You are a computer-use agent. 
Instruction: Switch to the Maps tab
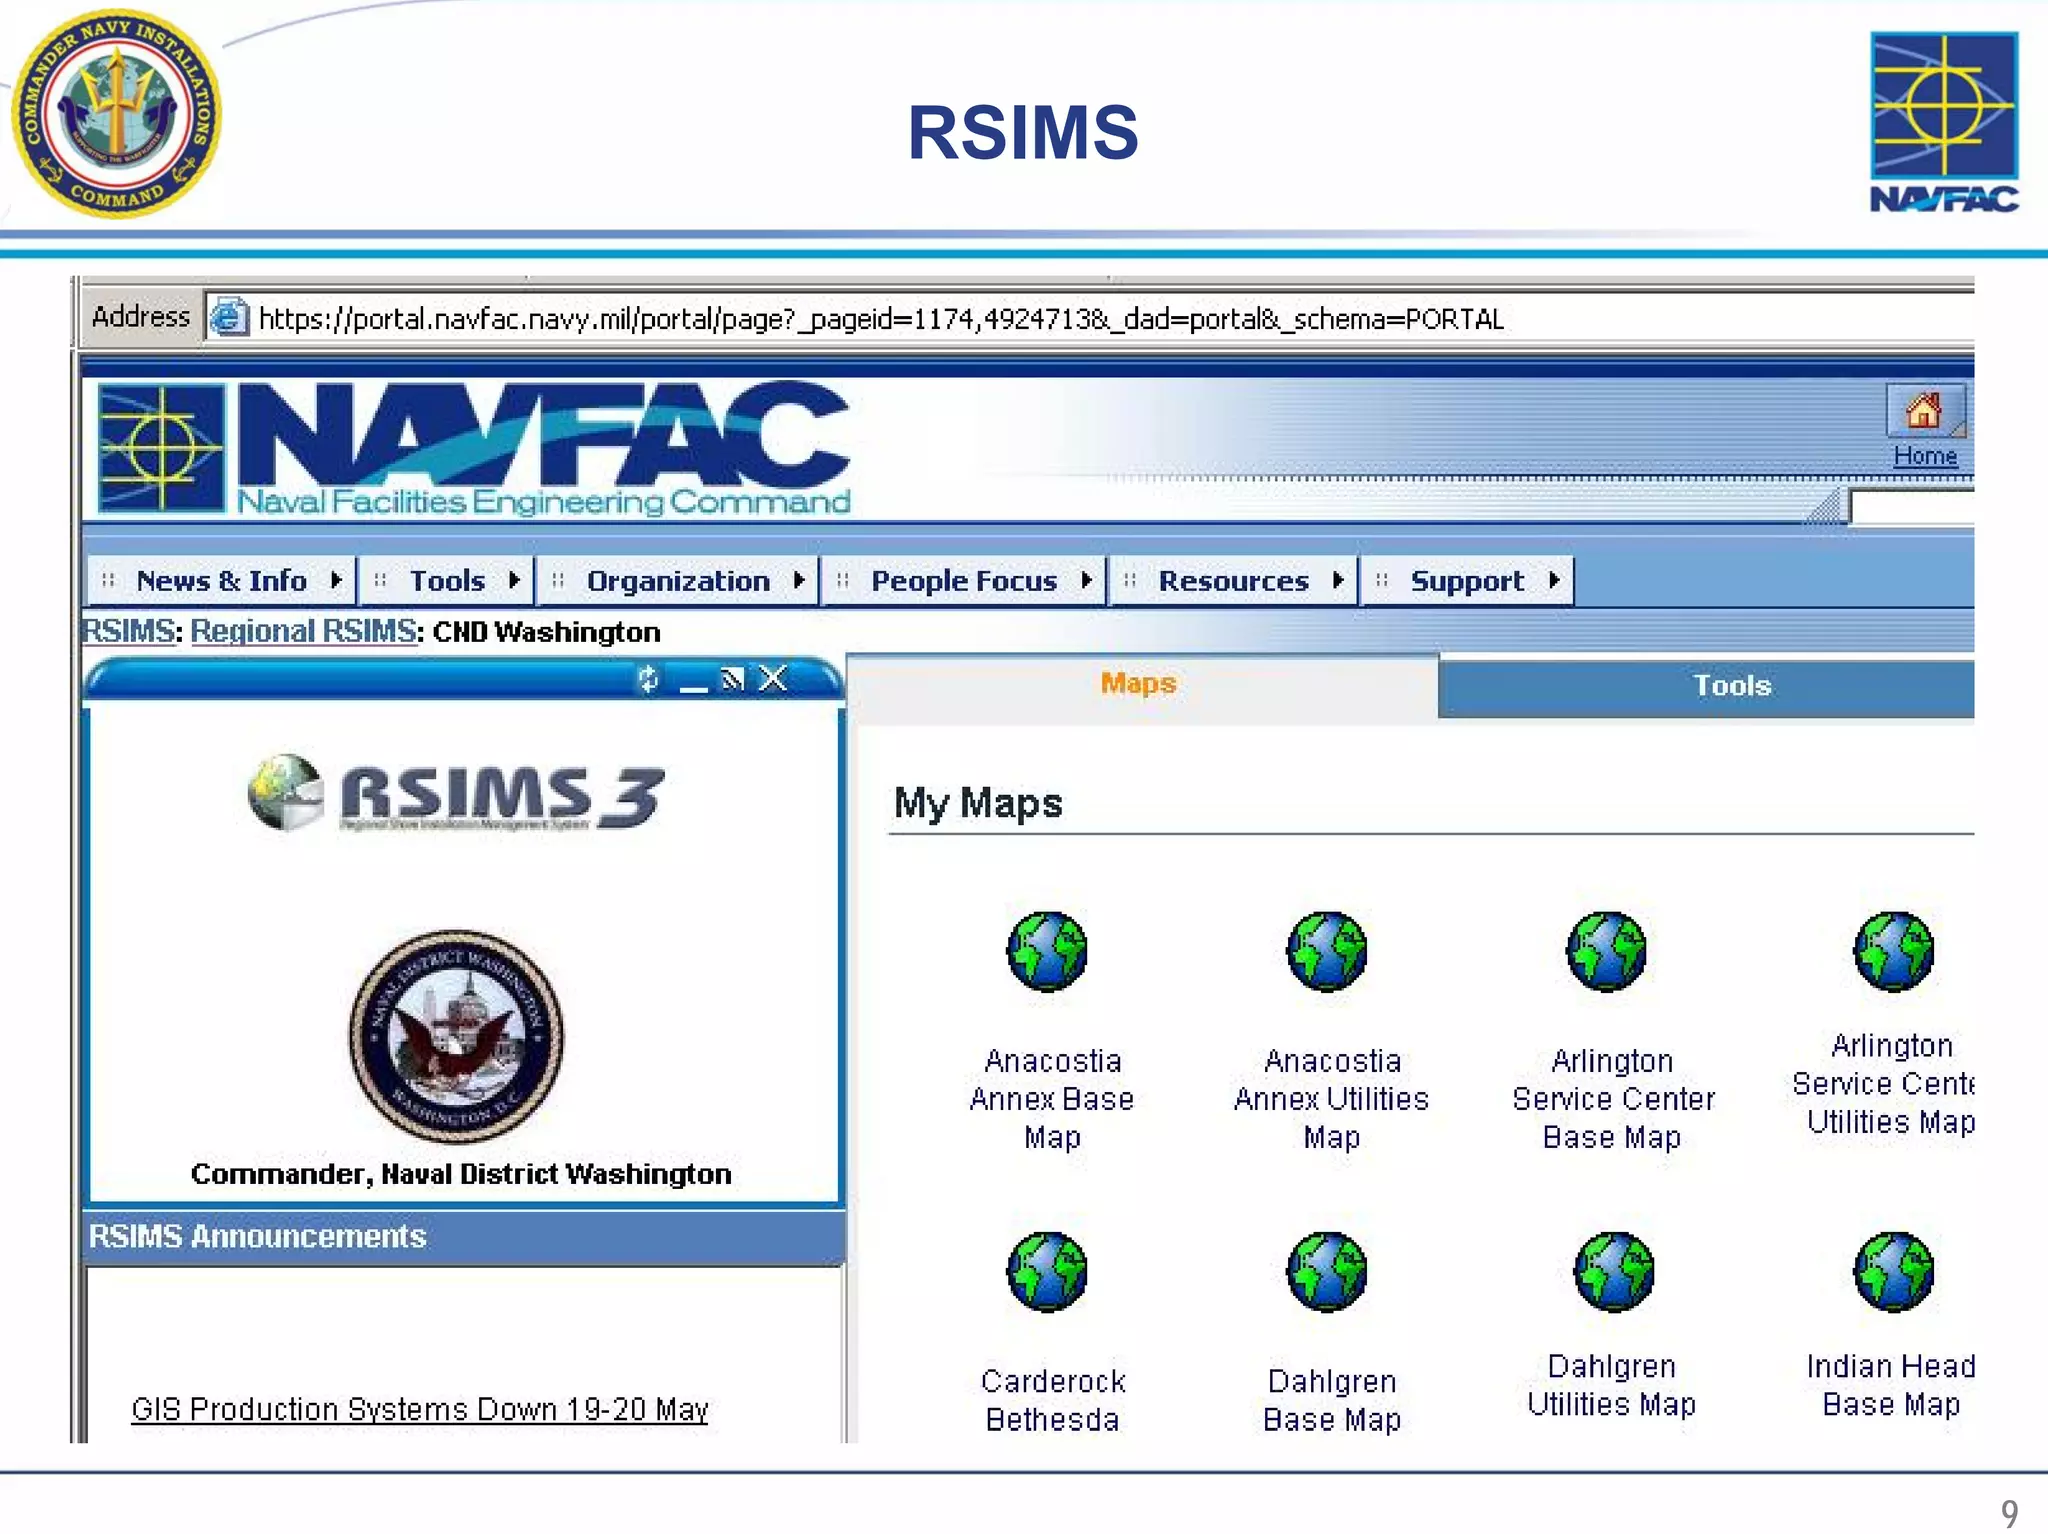(x=1140, y=685)
